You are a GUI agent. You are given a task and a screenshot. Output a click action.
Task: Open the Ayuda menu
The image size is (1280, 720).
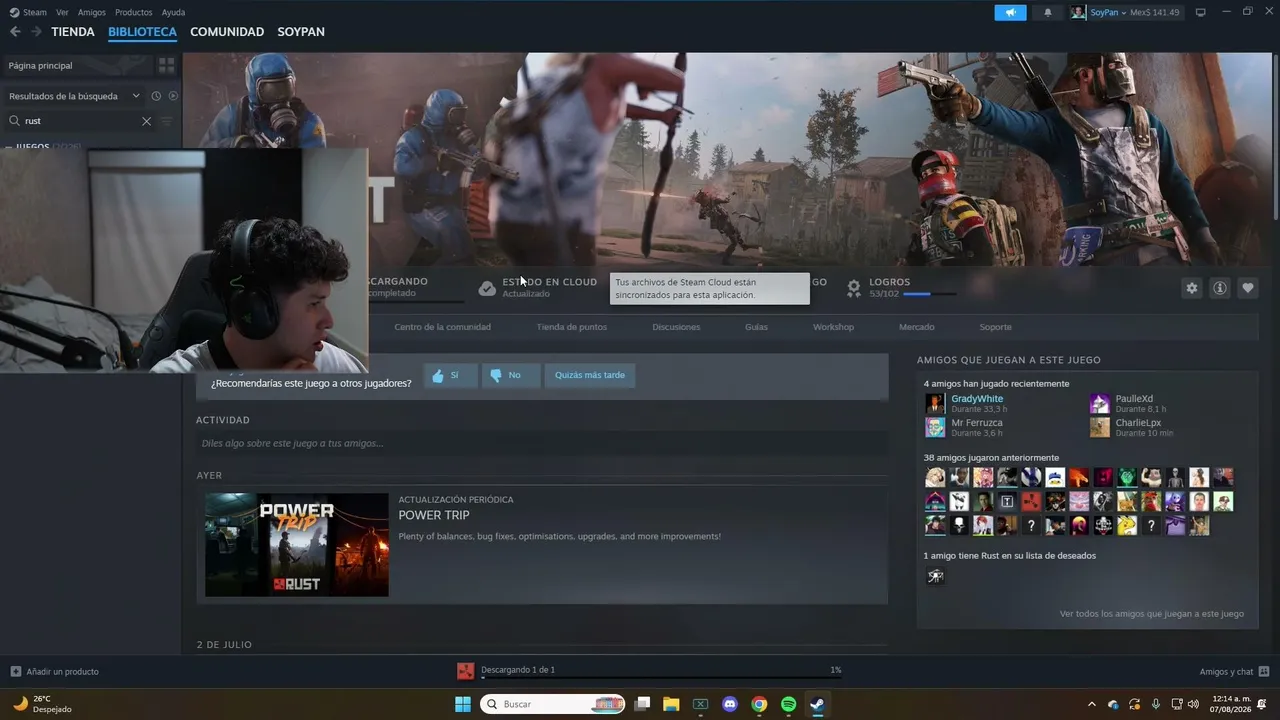pos(173,13)
